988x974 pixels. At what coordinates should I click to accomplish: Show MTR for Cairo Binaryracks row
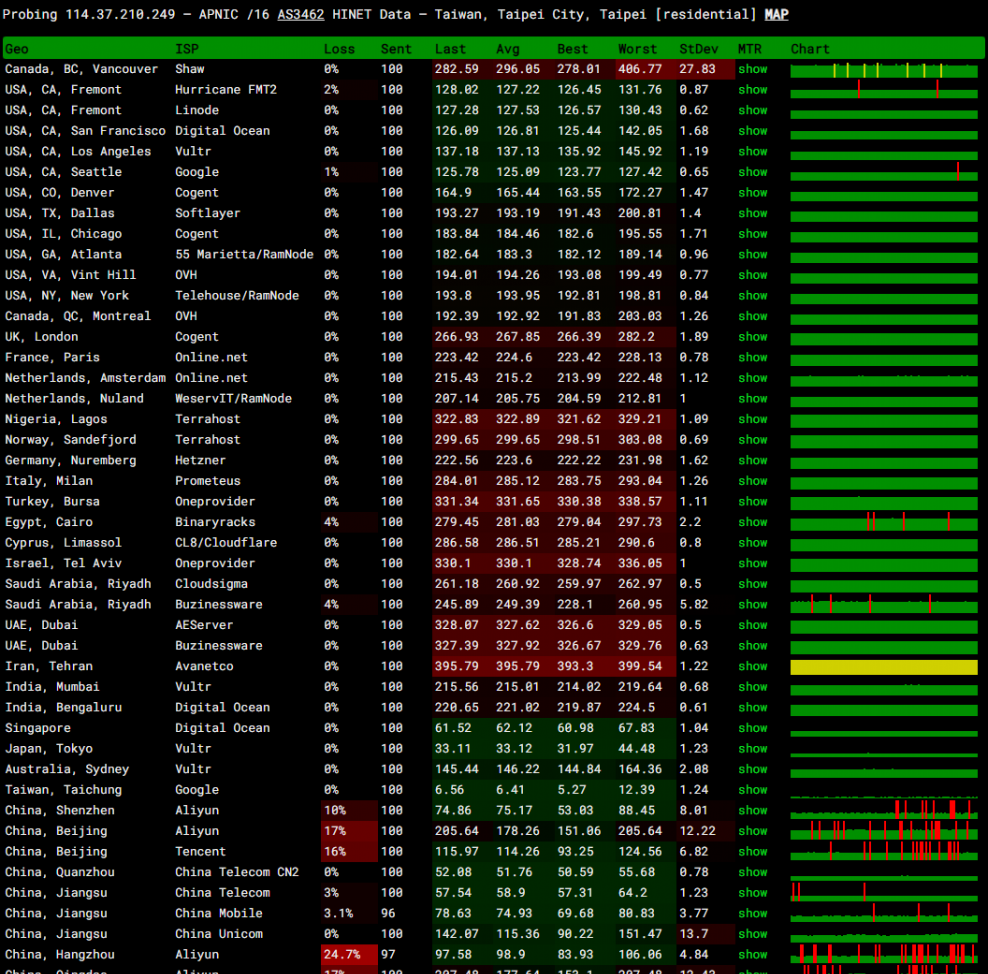[752, 522]
